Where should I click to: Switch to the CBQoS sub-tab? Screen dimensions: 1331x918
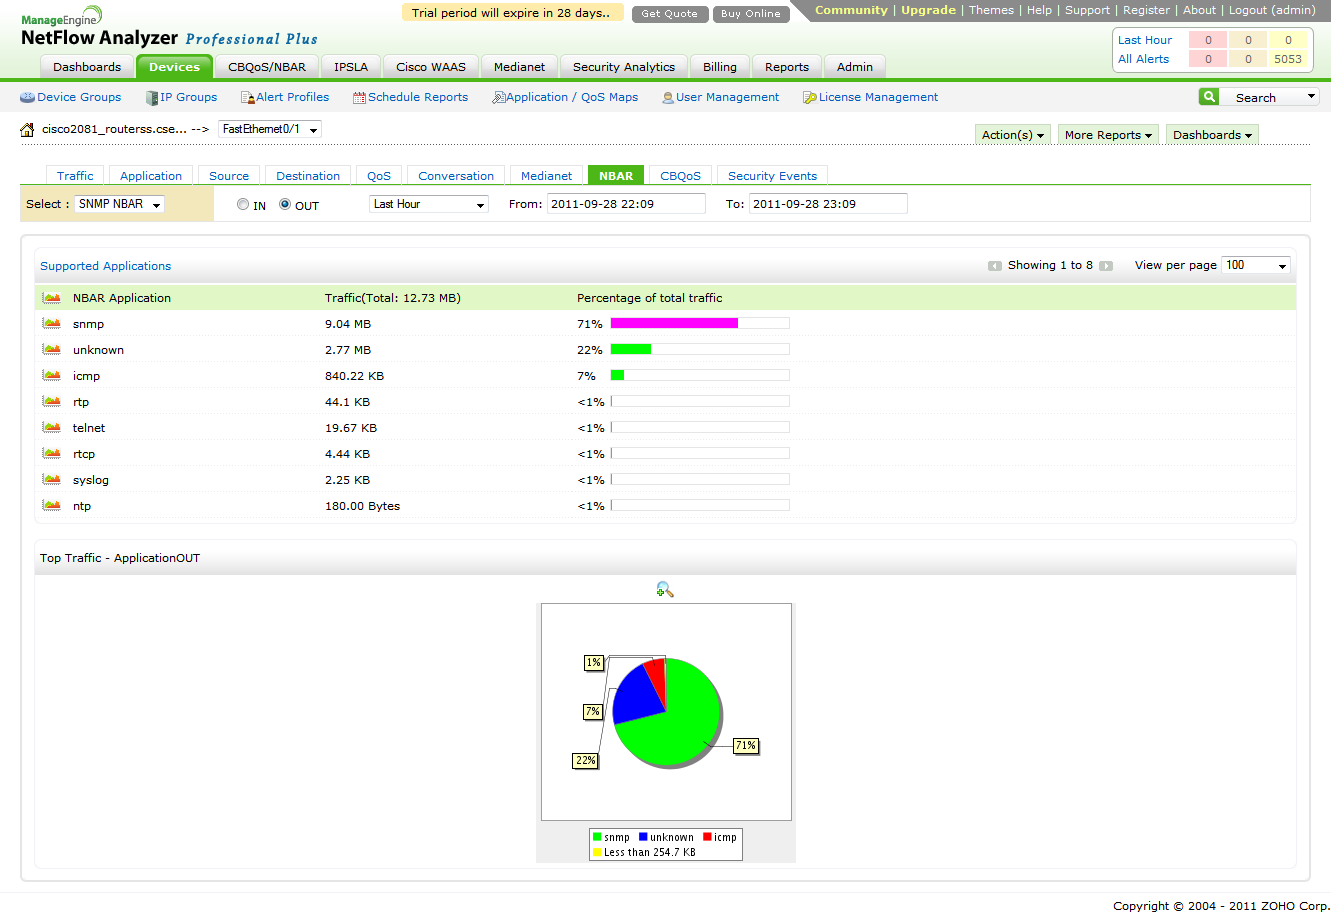[x=681, y=176]
